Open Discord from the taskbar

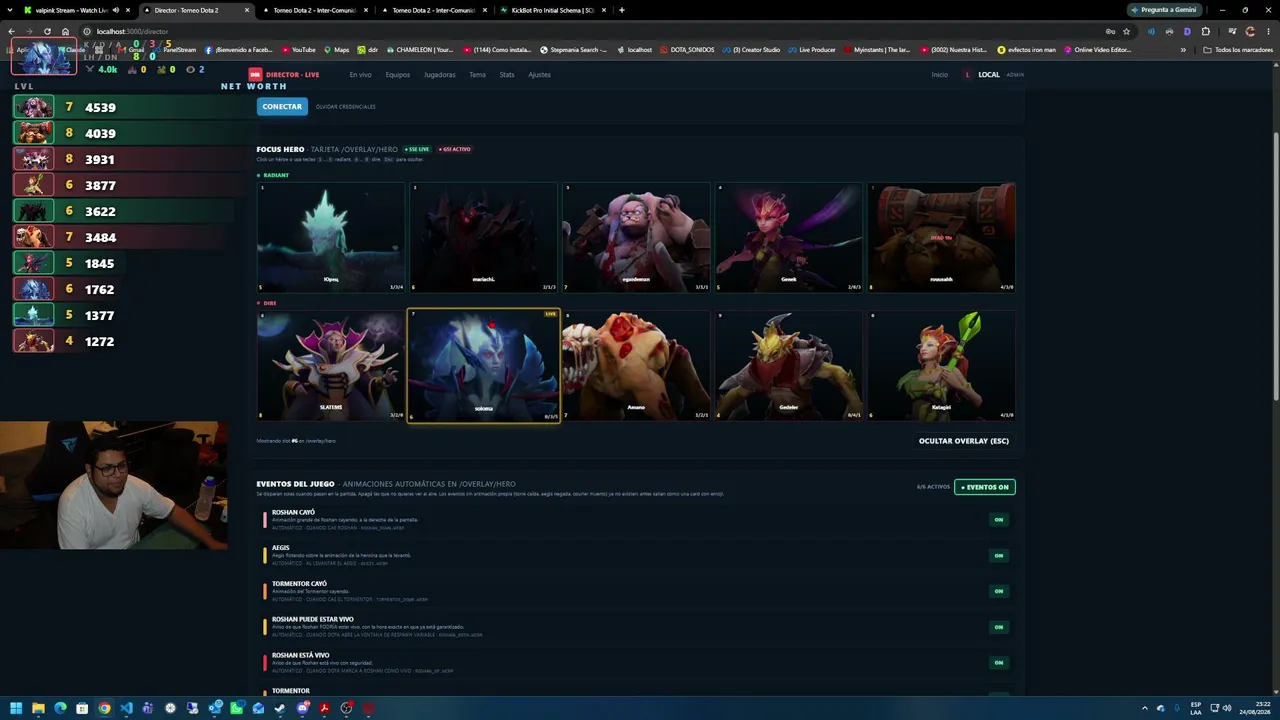click(x=302, y=708)
